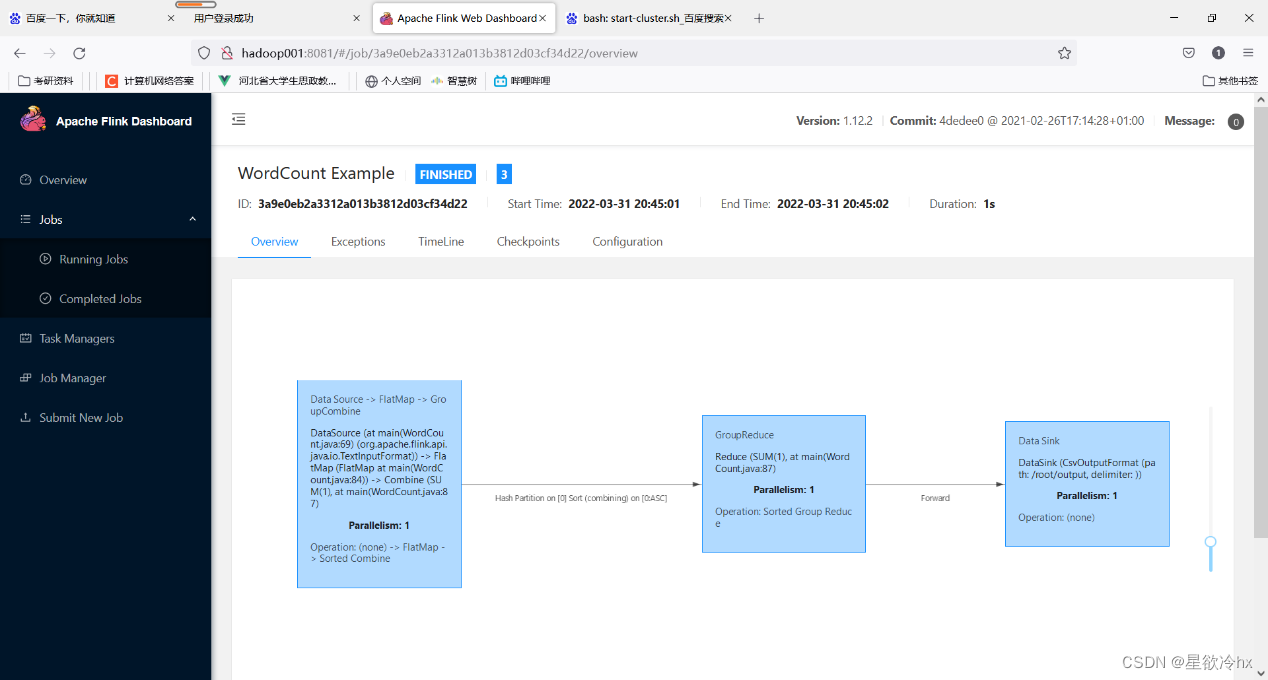The width and height of the screenshot is (1268, 680).
Task: Click the Commit 4dedee0 text
Action: point(1017,121)
